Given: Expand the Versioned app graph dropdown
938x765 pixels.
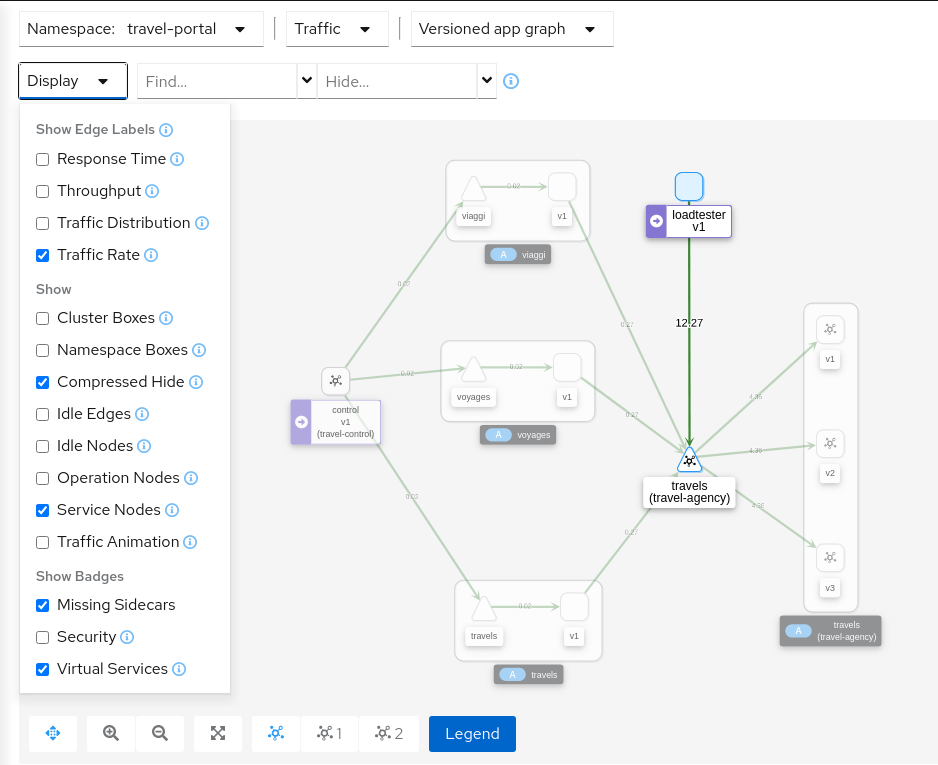Looking at the screenshot, I should [512, 29].
